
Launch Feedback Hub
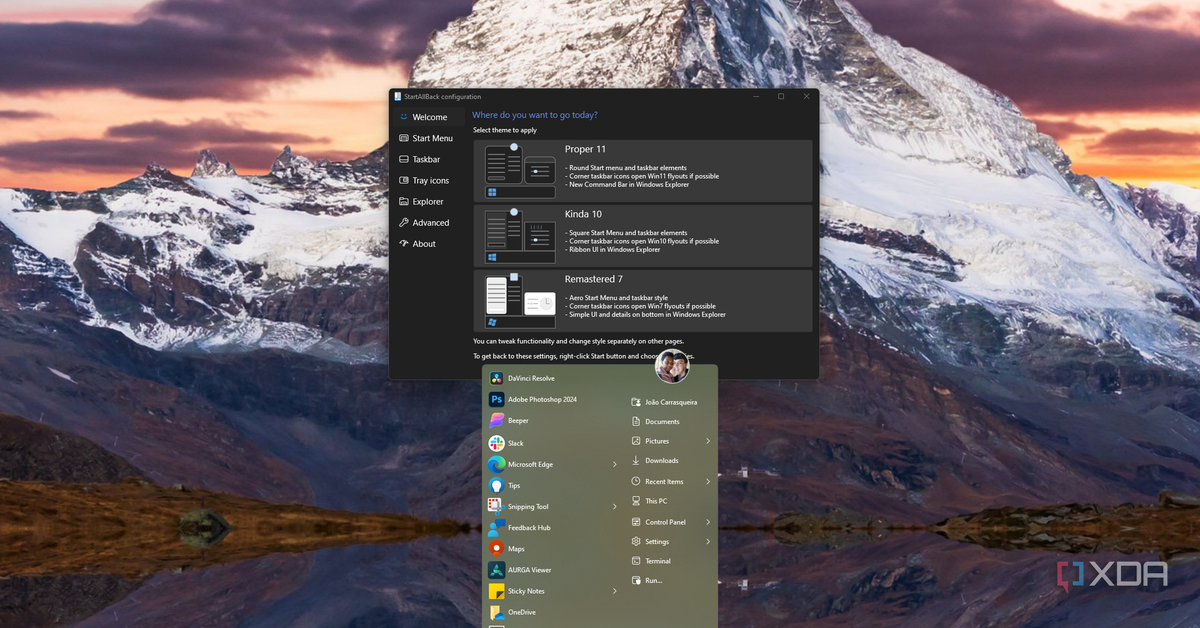[529, 528]
